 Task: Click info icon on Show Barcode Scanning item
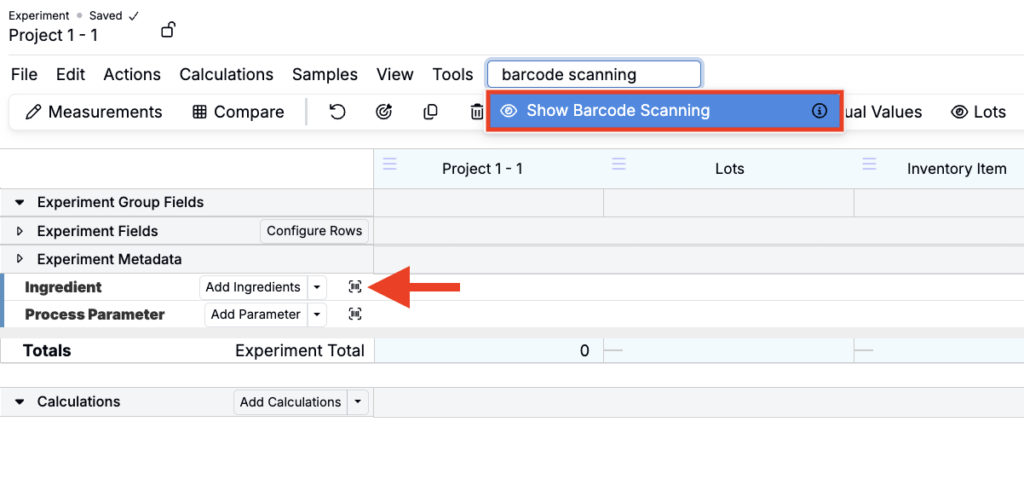click(819, 111)
